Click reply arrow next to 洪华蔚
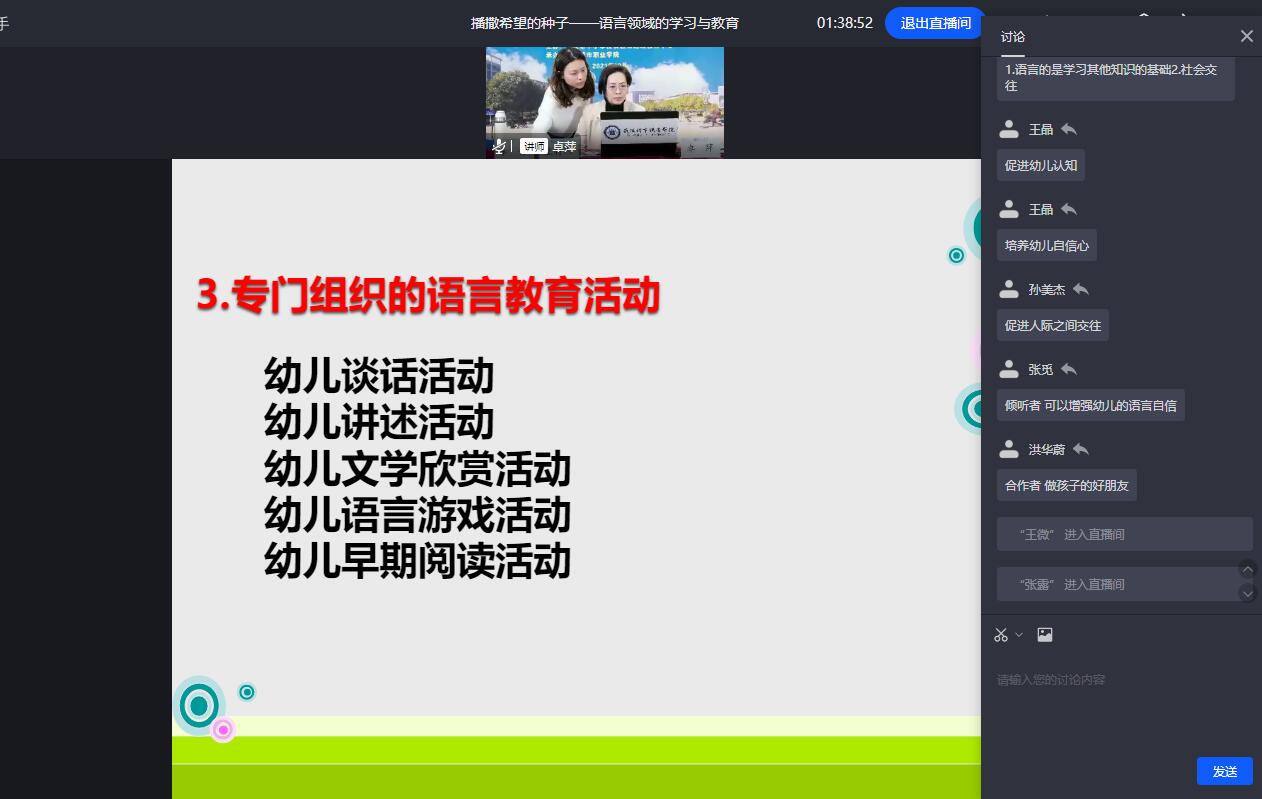1262x799 pixels. pyautogui.click(x=1081, y=449)
